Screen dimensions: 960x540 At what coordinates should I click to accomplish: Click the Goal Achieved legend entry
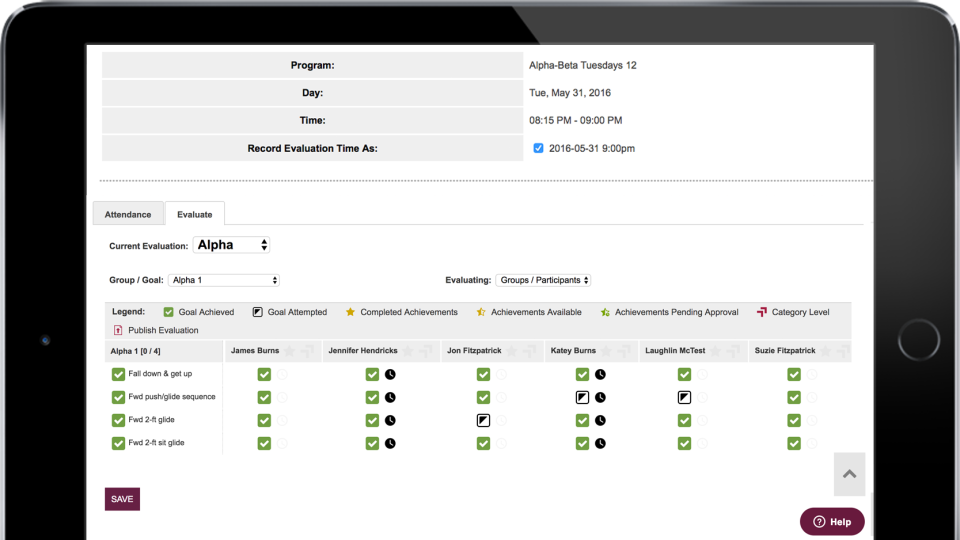tap(199, 312)
